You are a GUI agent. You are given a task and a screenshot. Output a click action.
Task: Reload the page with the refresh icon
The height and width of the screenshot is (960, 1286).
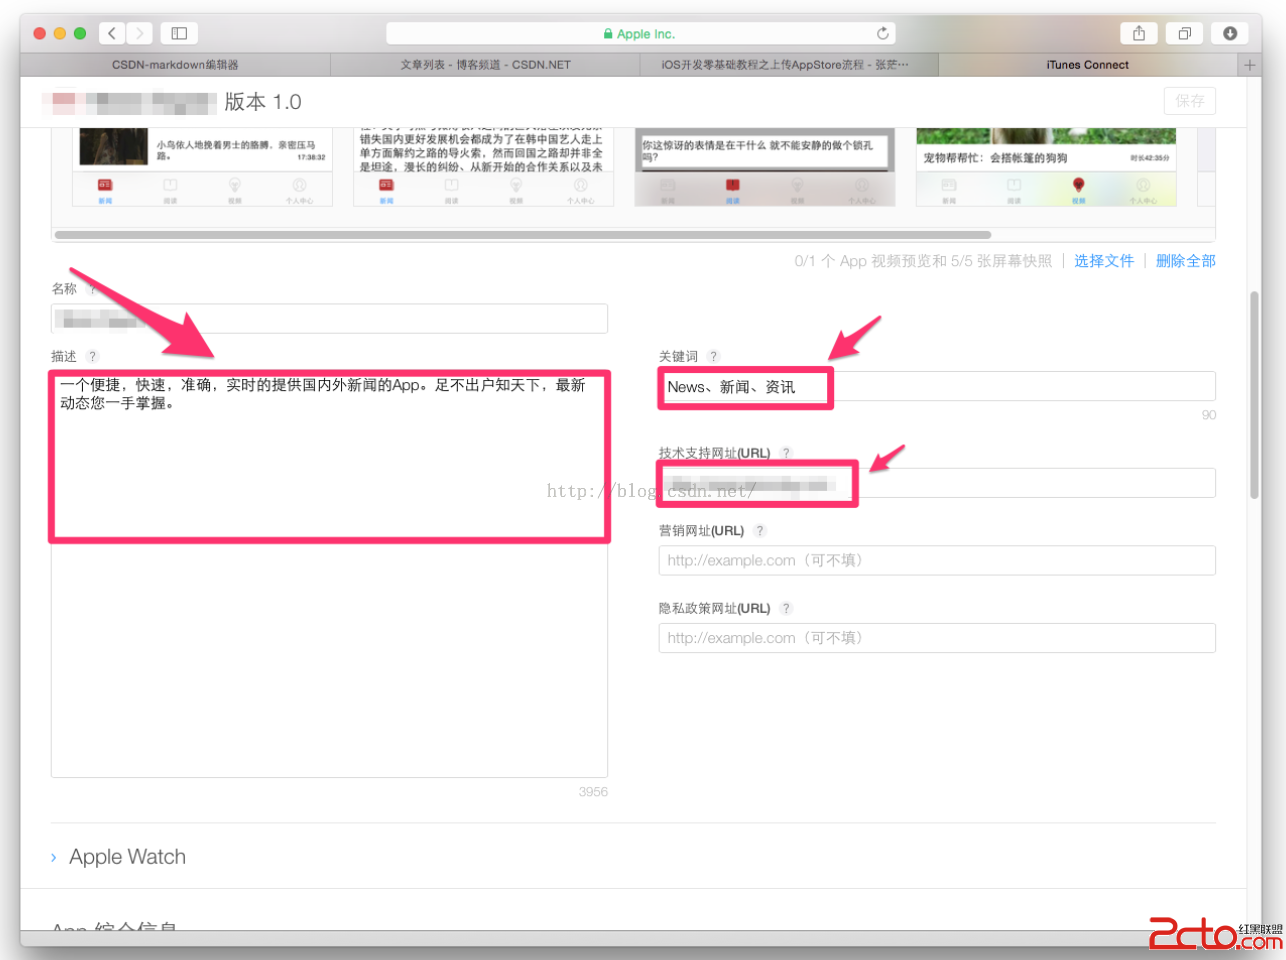pos(882,33)
